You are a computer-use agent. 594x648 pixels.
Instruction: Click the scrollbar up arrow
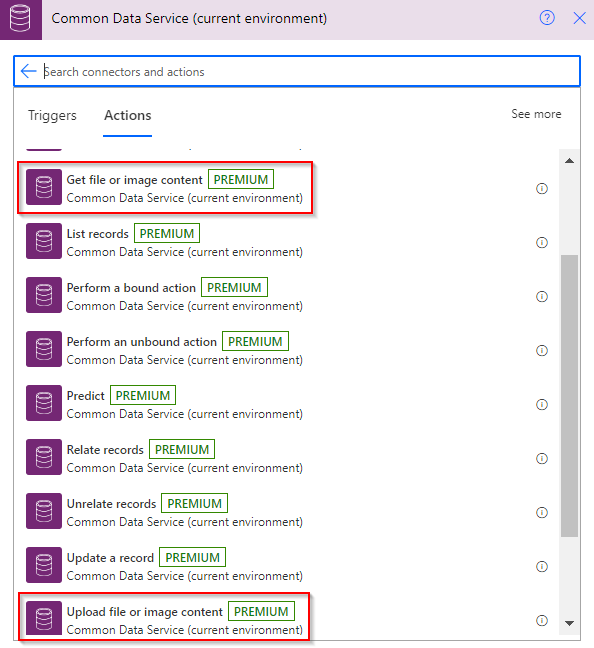click(570, 161)
